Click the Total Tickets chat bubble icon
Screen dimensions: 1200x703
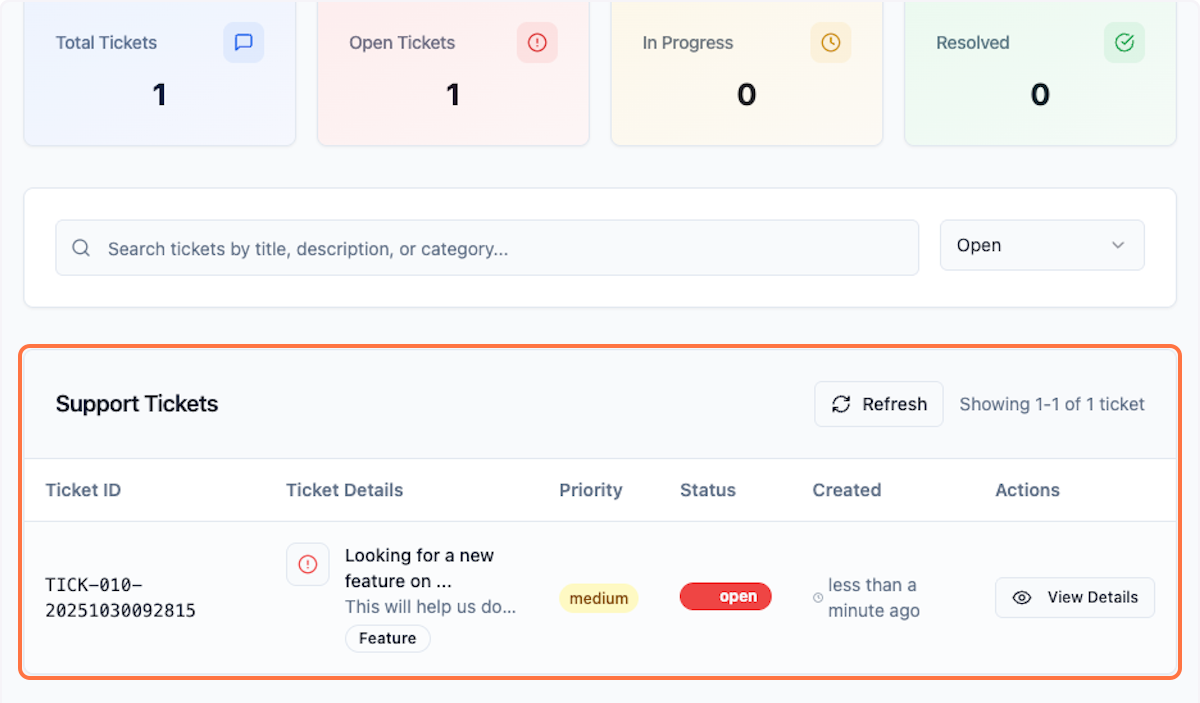point(243,43)
